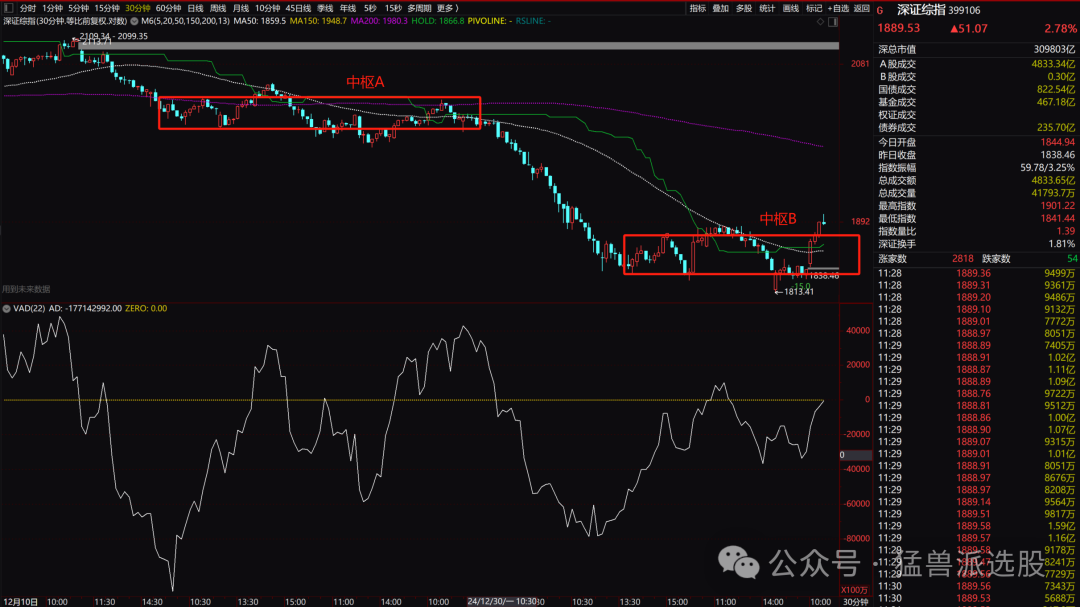
Task: Click the 深证换手 value 1.81%
Action: click(x=1061, y=244)
